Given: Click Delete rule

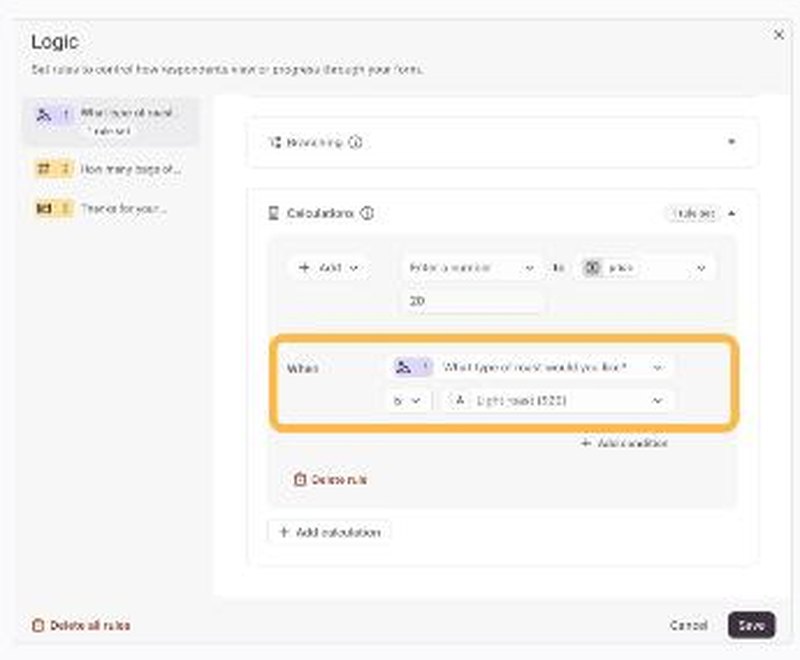Looking at the screenshot, I should pyautogui.click(x=330, y=479).
